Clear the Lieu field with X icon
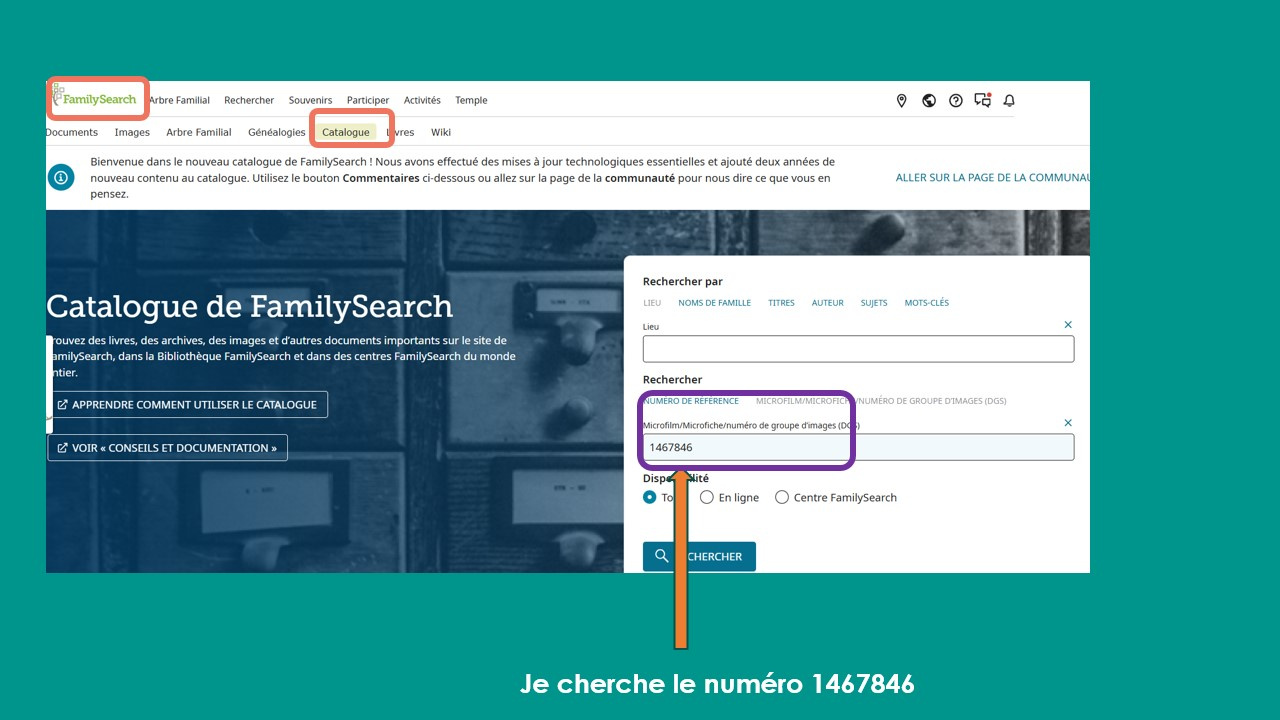The image size is (1280, 720). pyautogui.click(x=1068, y=325)
